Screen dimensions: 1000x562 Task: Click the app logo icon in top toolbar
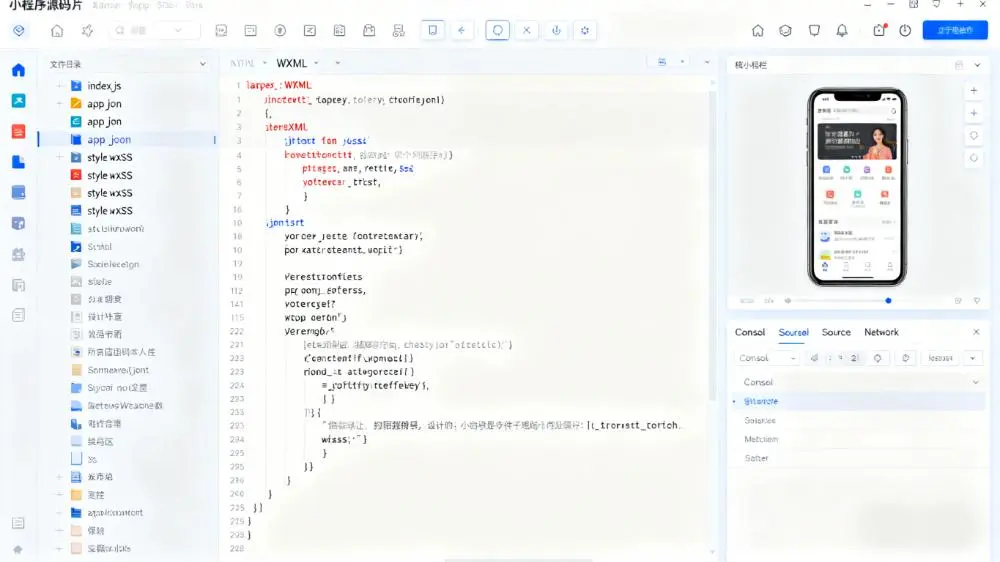click(x=18, y=31)
